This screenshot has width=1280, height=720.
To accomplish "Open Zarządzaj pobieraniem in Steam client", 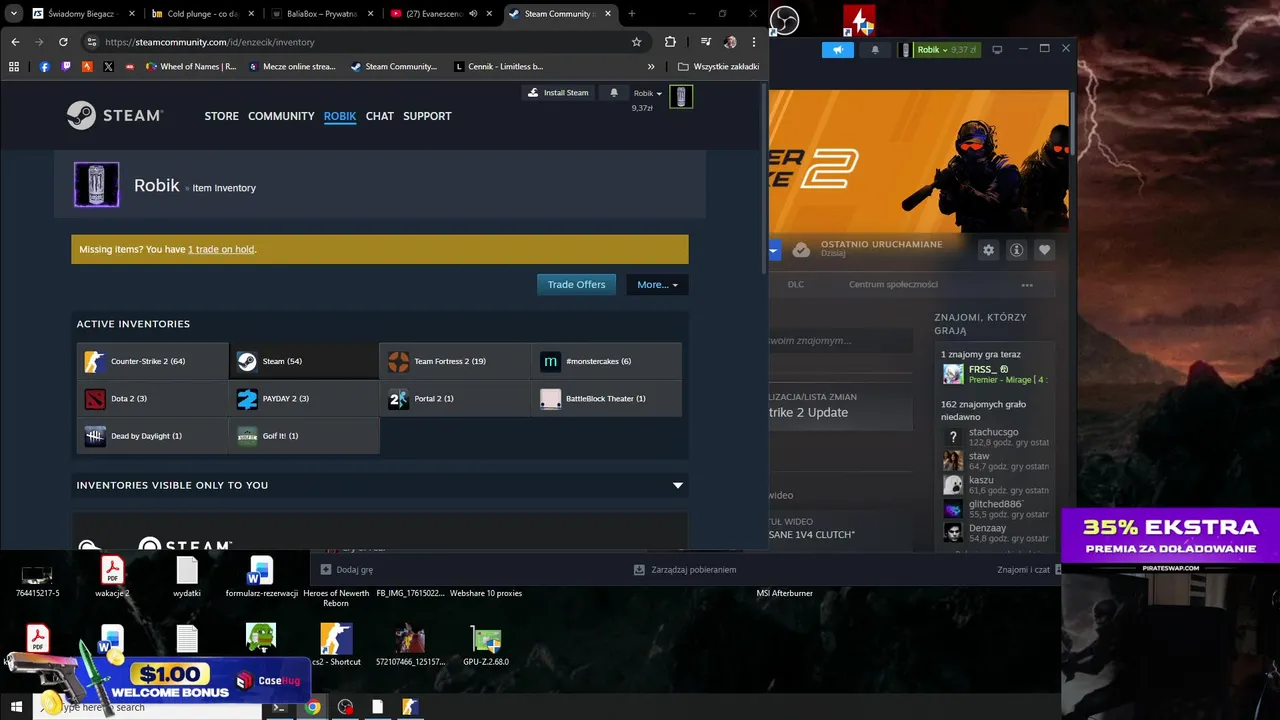I will click(686, 569).
